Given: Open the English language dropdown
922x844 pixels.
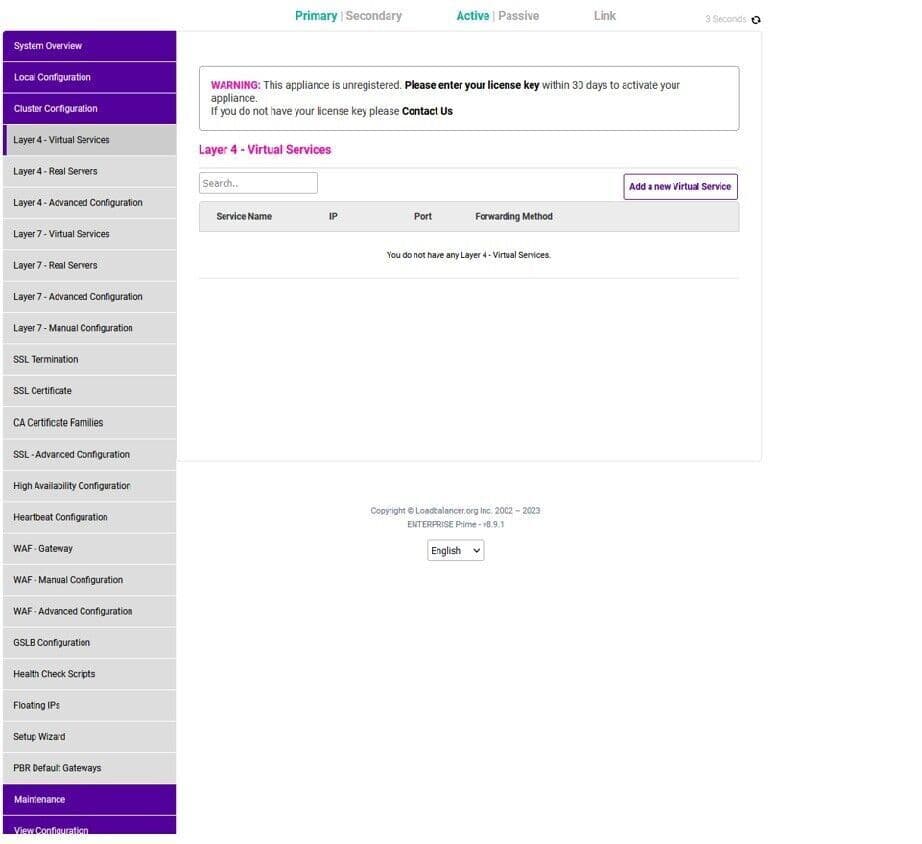Looking at the screenshot, I should click(455, 550).
